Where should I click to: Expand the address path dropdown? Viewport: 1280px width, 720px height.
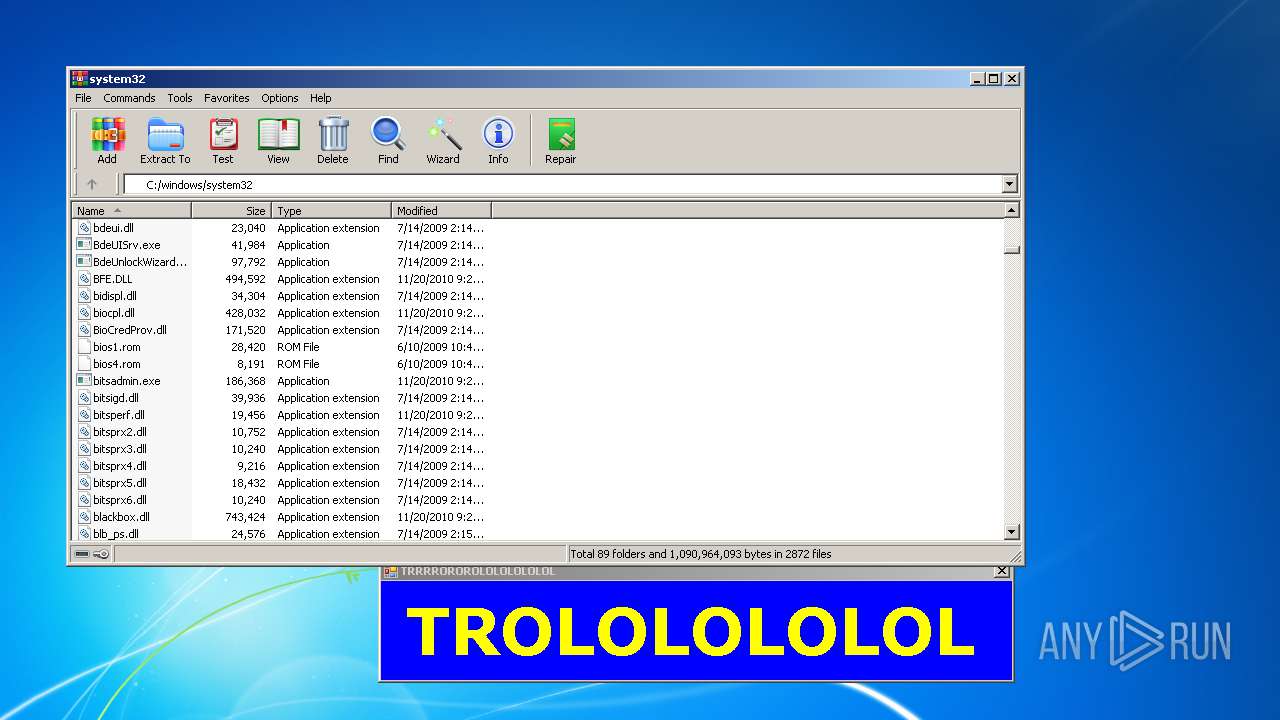pos(1009,184)
